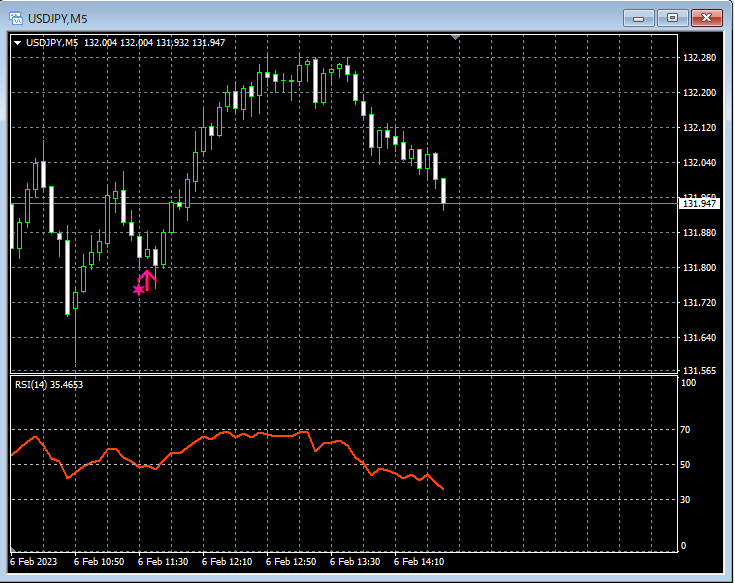Click the 131.720 price scale label
Viewport: 735px width, 583px height.
[699, 303]
